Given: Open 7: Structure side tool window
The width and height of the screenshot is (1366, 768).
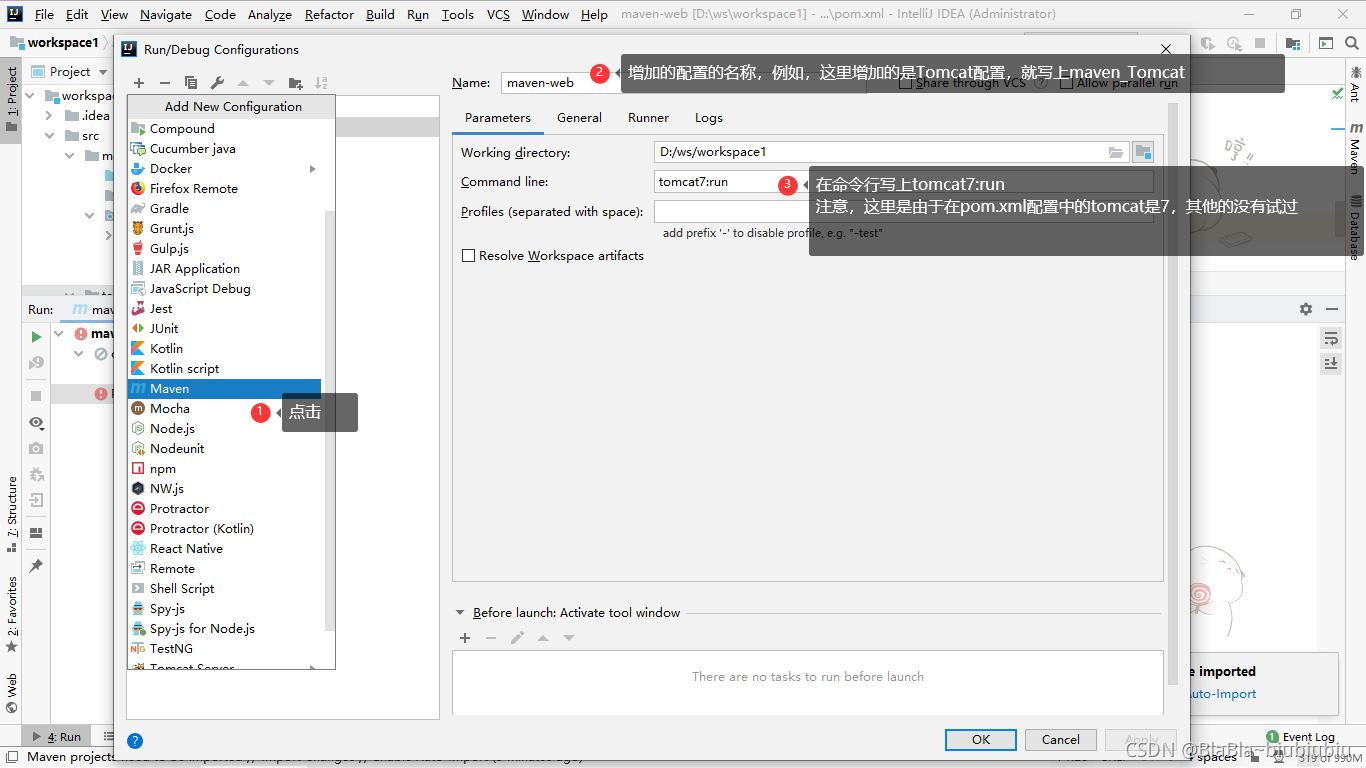Looking at the screenshot, I should tap(11, 515).
